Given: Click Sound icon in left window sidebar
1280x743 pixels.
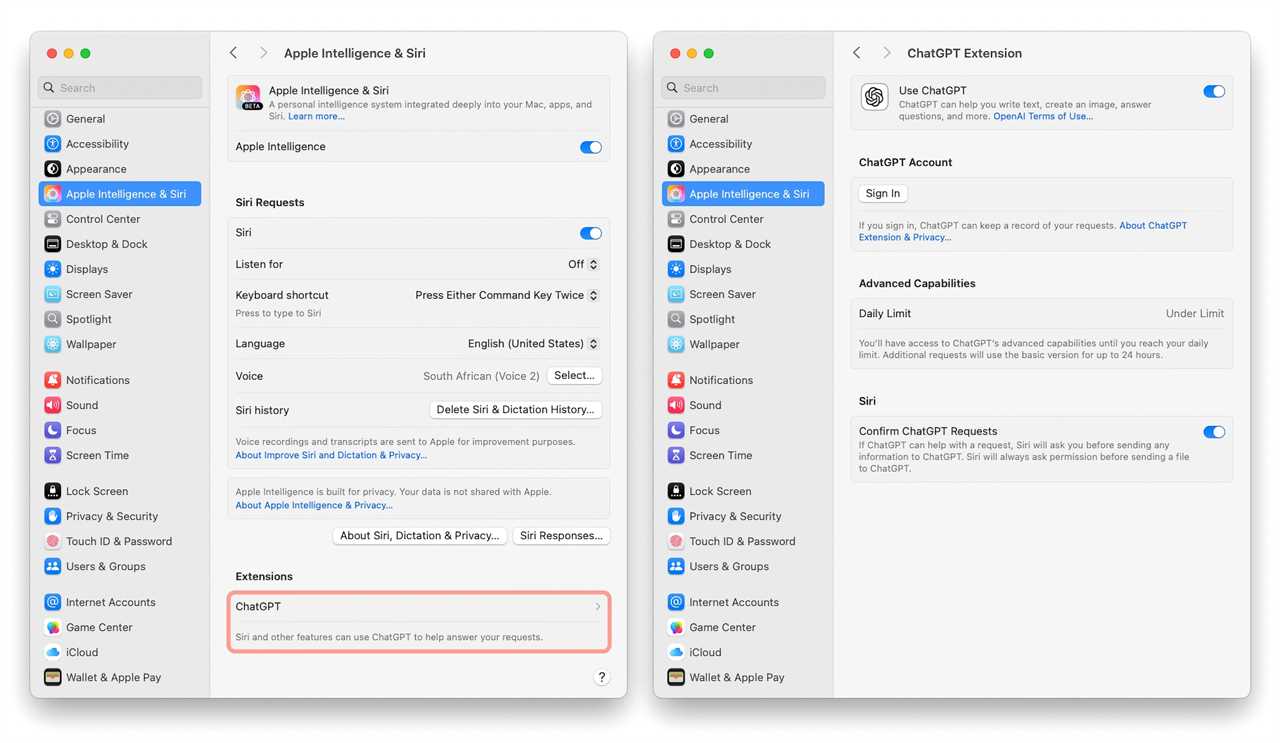Looking at the screenshot, I should pos(53,405).
